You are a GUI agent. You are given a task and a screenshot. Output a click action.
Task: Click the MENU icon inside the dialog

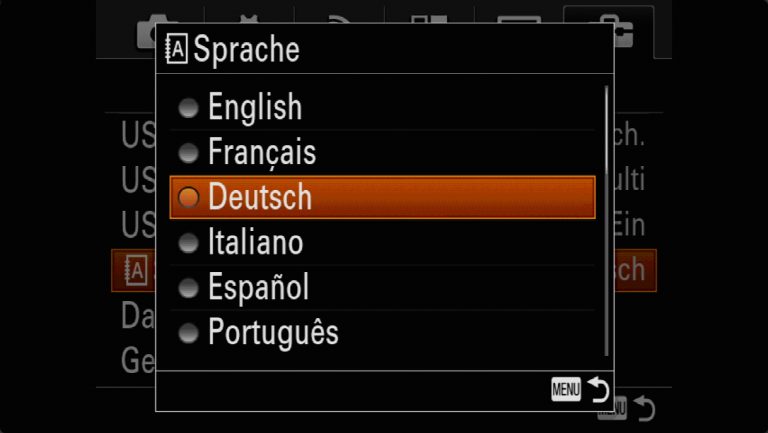click(x=566, y=389)
